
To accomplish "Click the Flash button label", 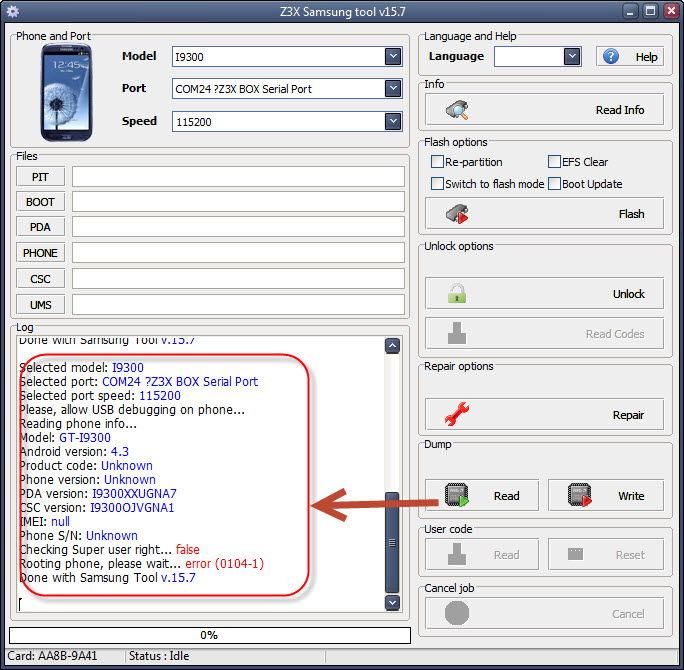I will 631,214.
